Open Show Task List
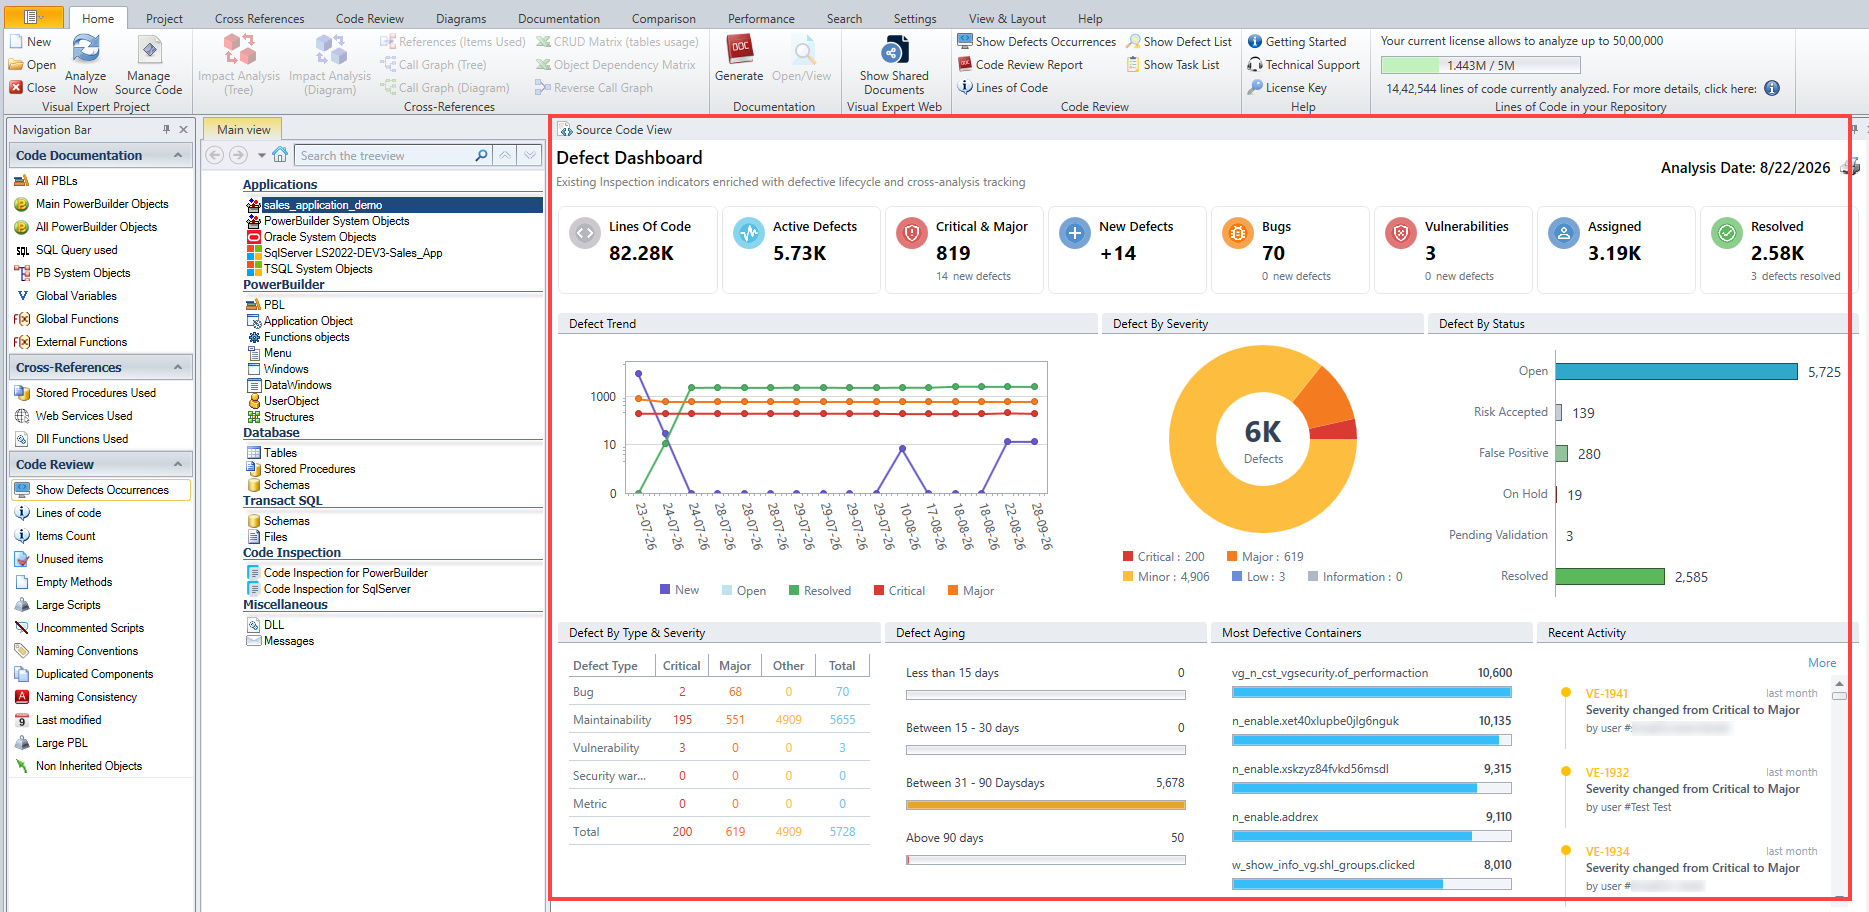The image size is (1869, 912). tap(1173, 65)
